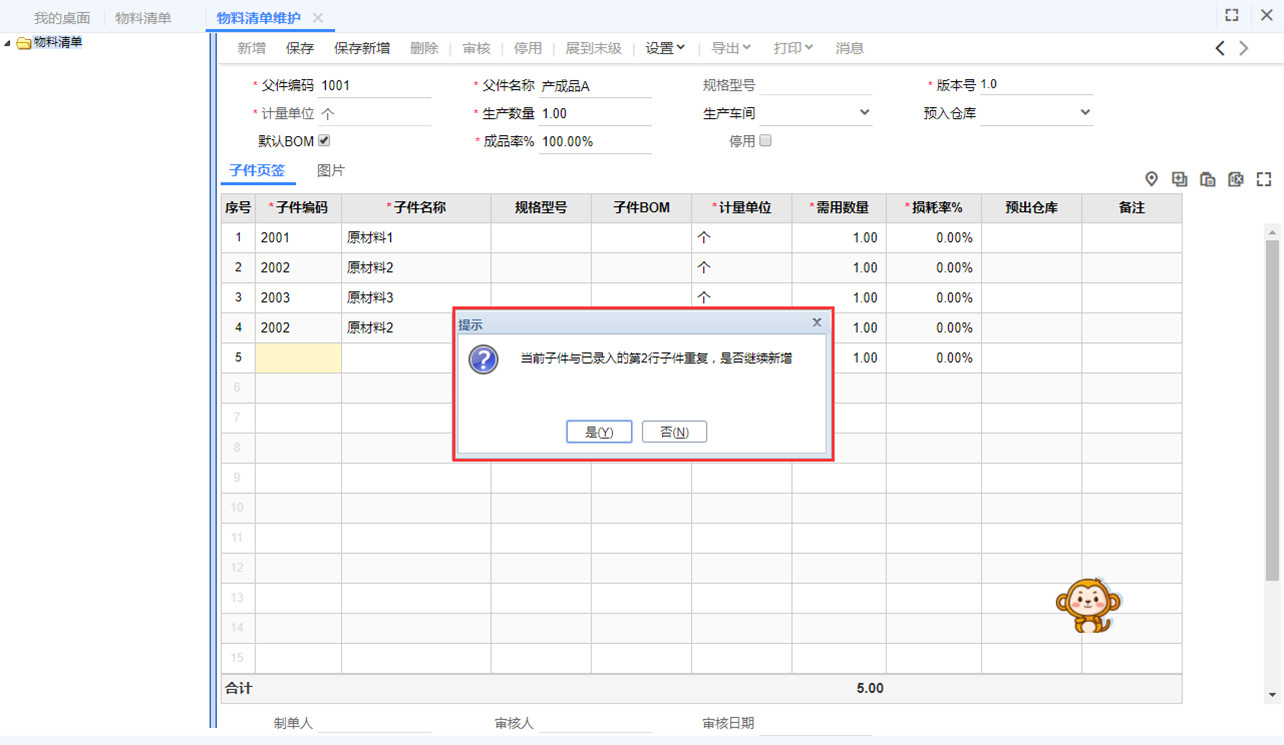Switch to the 图片 tab

[x=330, y=171]
